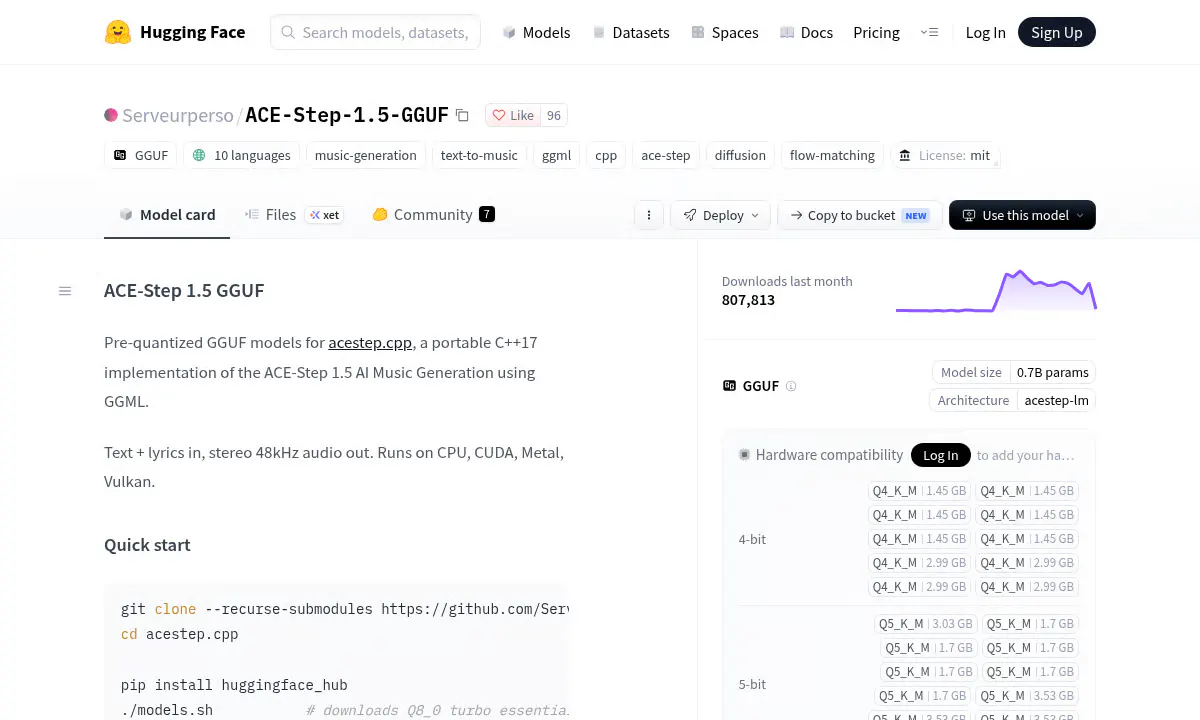
Task: Select the GGUF tag
Action: tap(141, 155)
